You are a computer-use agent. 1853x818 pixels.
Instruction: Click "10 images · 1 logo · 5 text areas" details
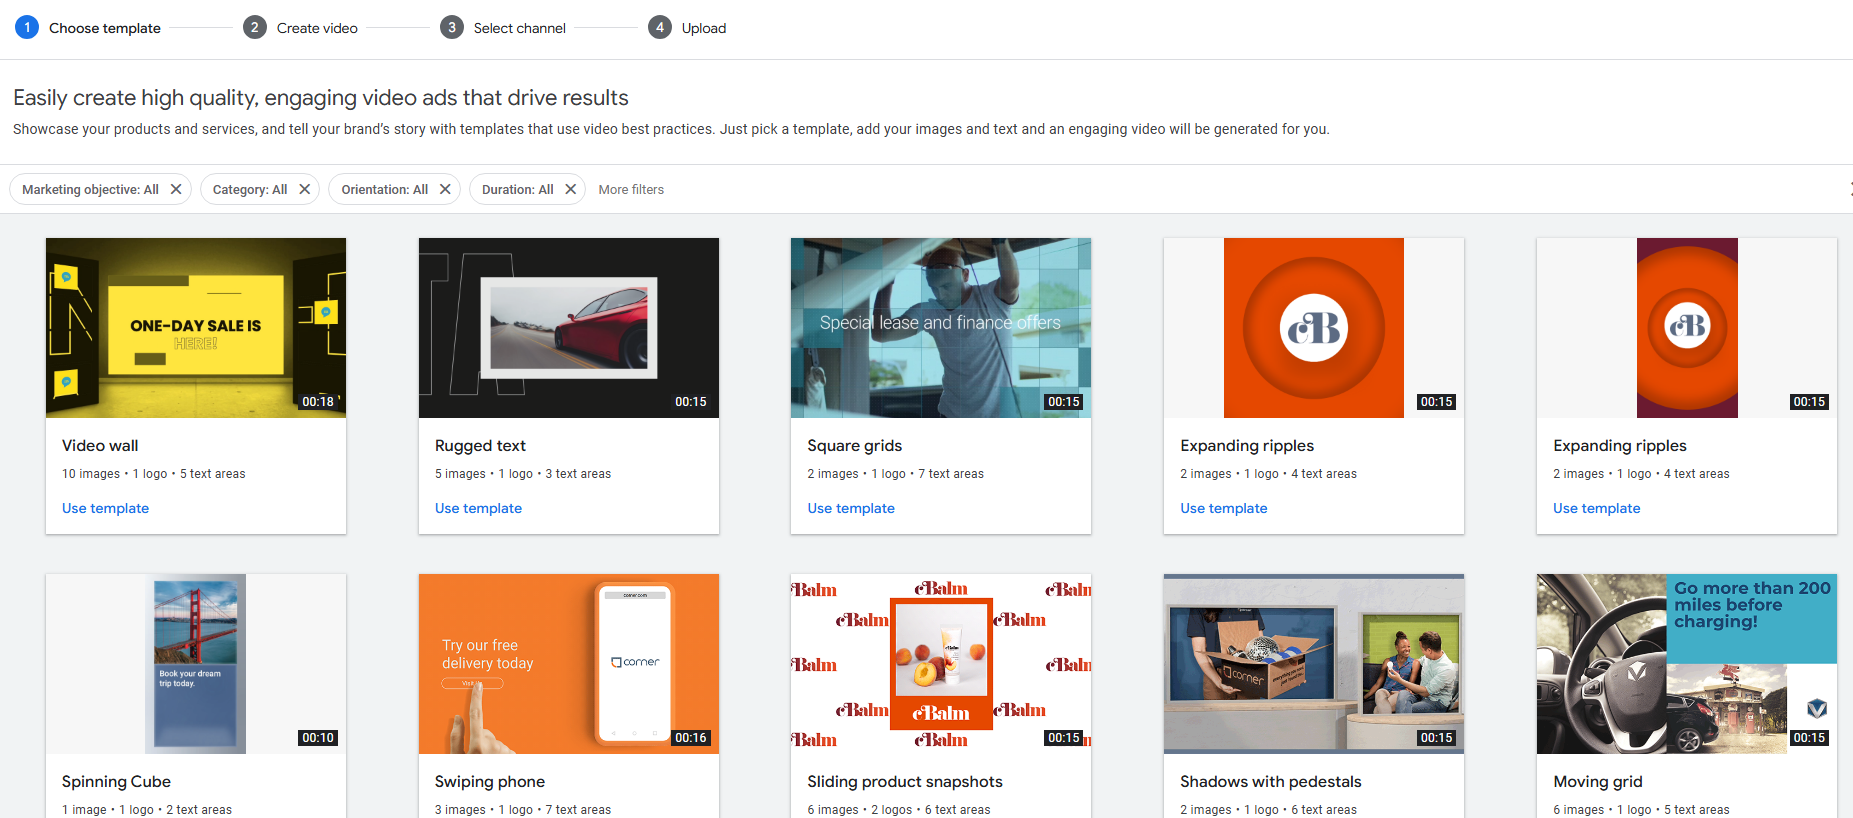154,474
